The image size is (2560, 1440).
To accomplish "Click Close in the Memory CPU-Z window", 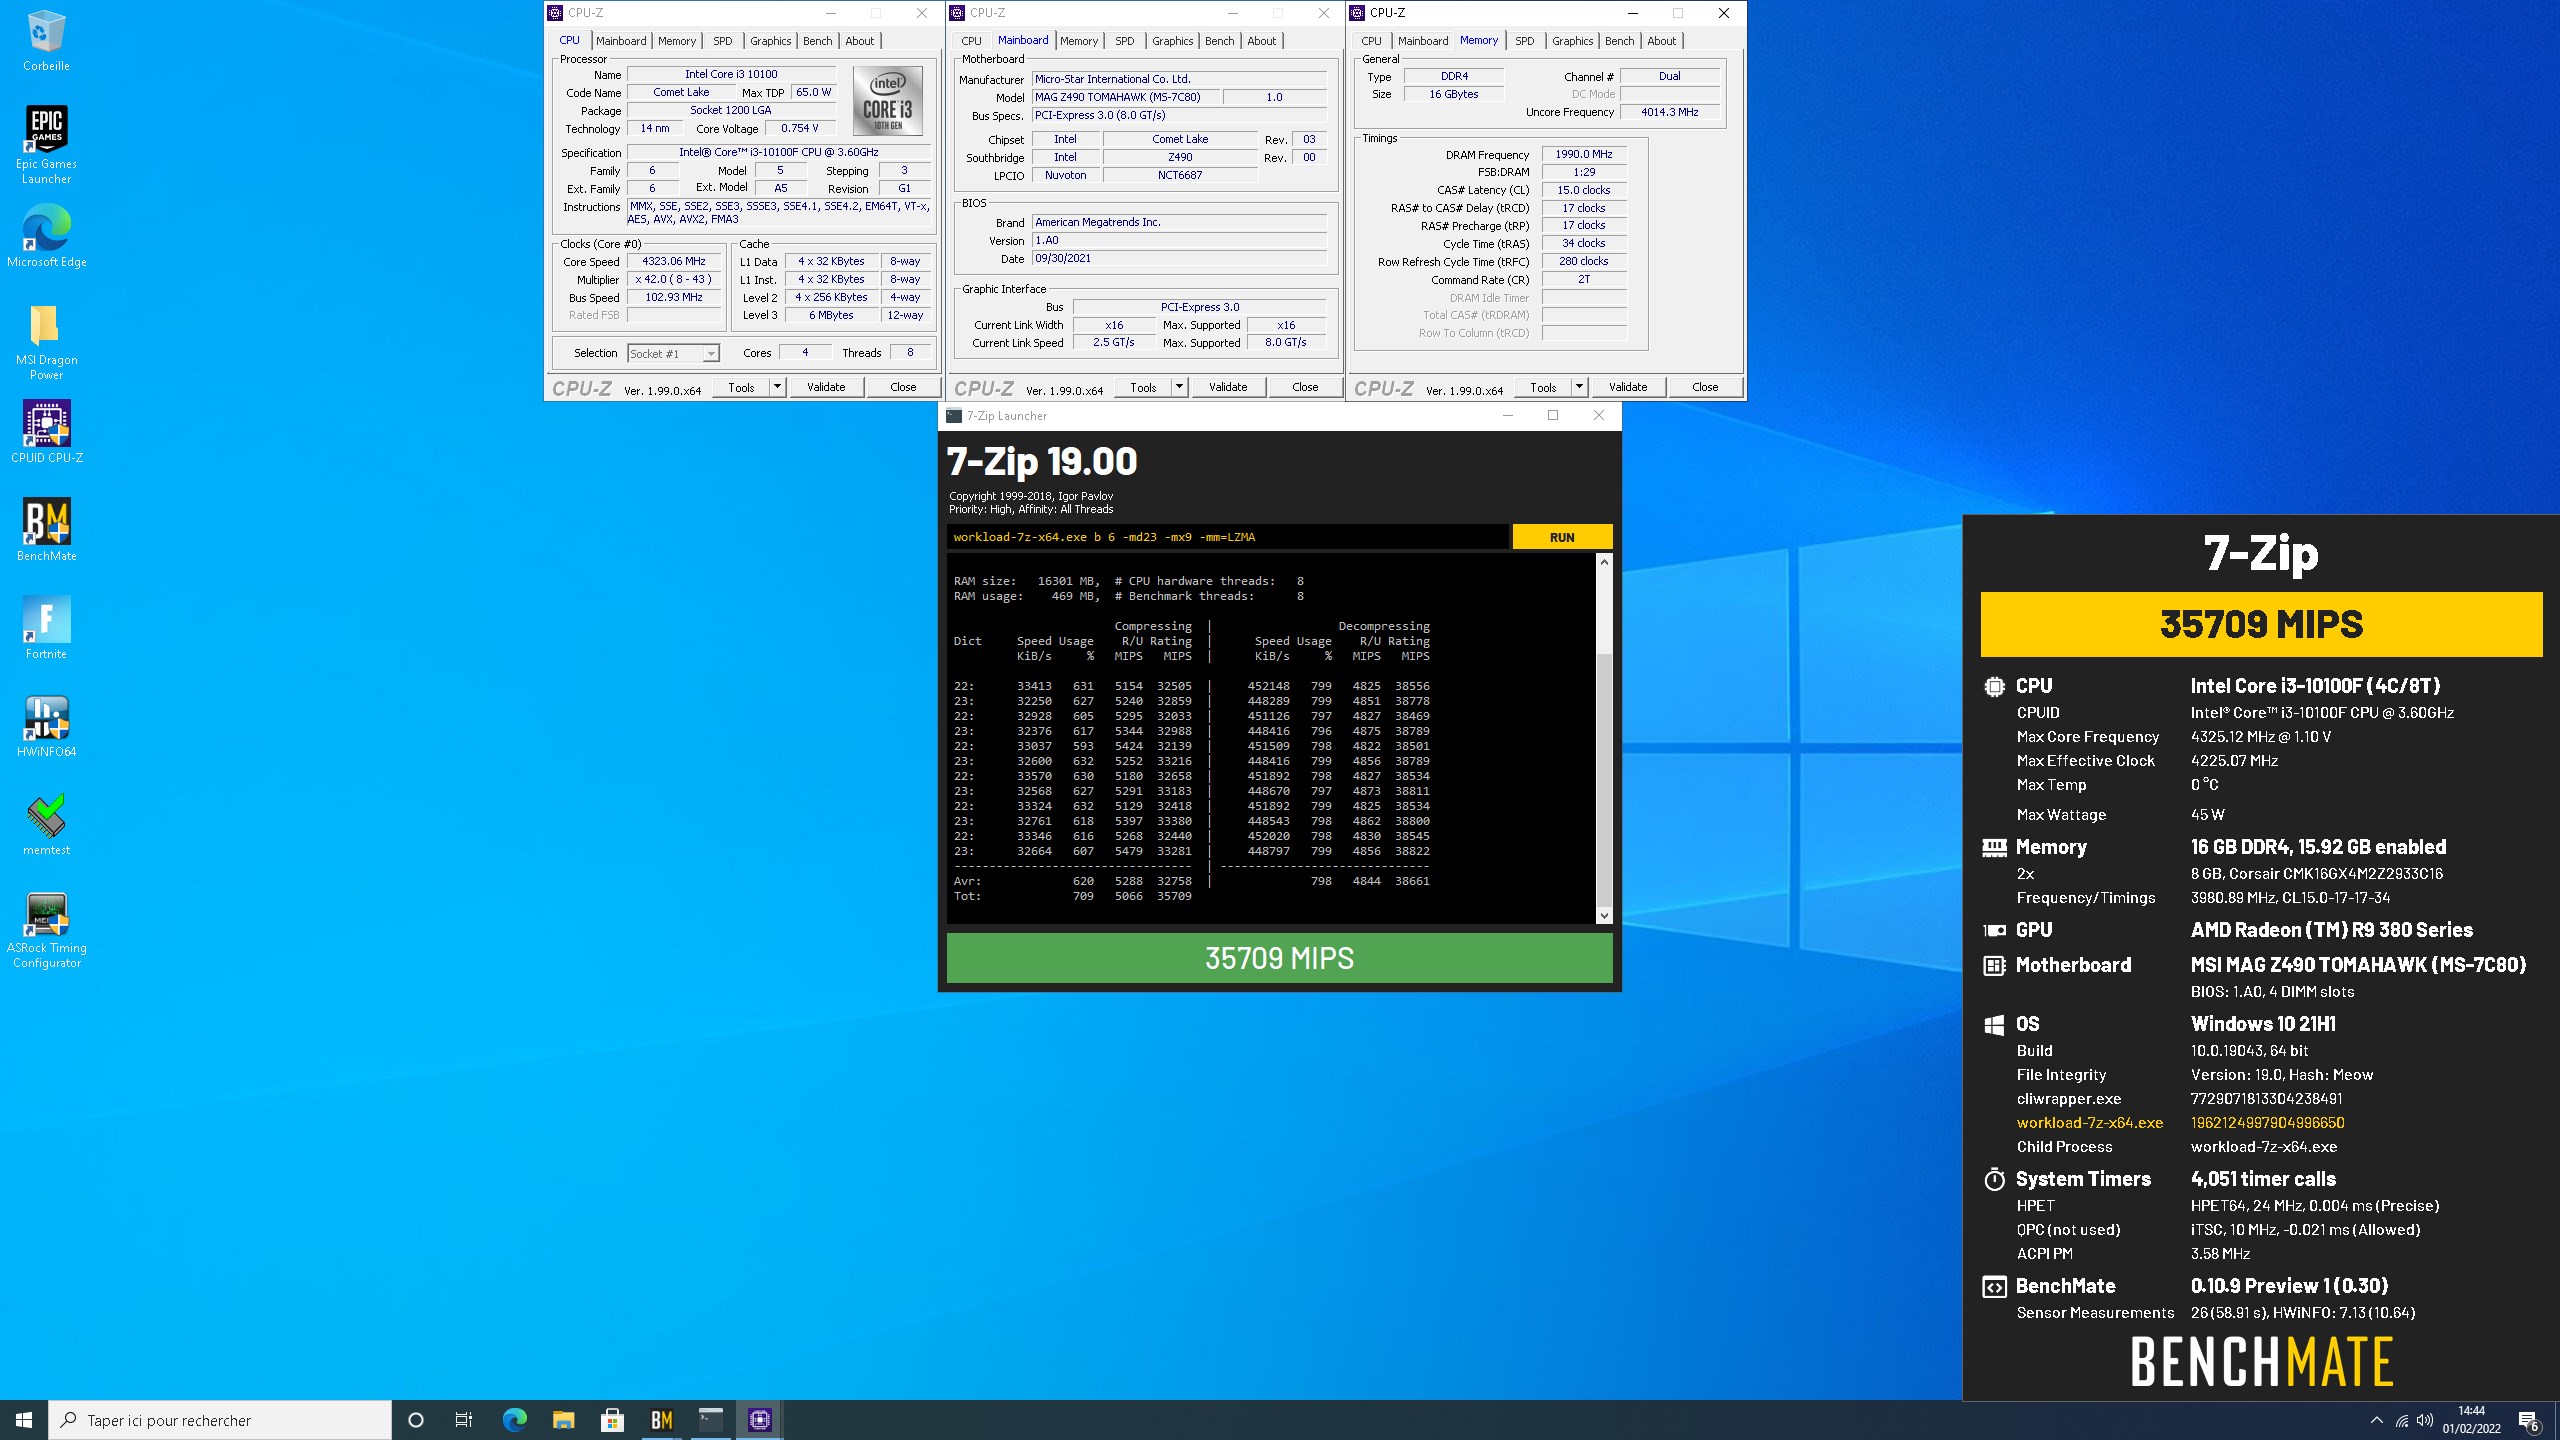I will click(1705, 387).
